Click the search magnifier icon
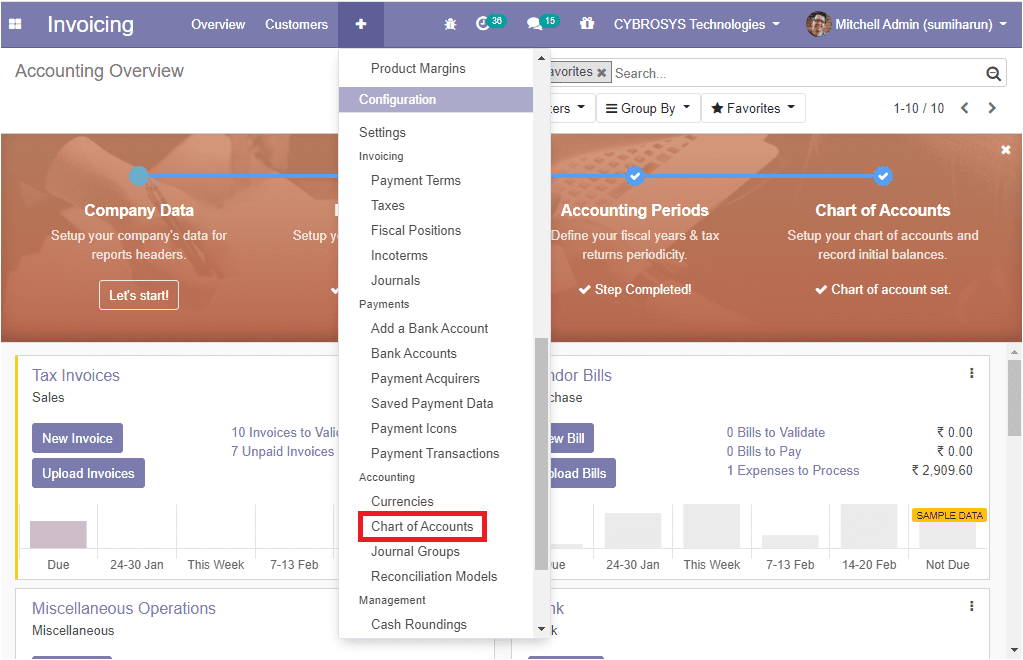1023x660 pixels. click(x=993, y=74)
